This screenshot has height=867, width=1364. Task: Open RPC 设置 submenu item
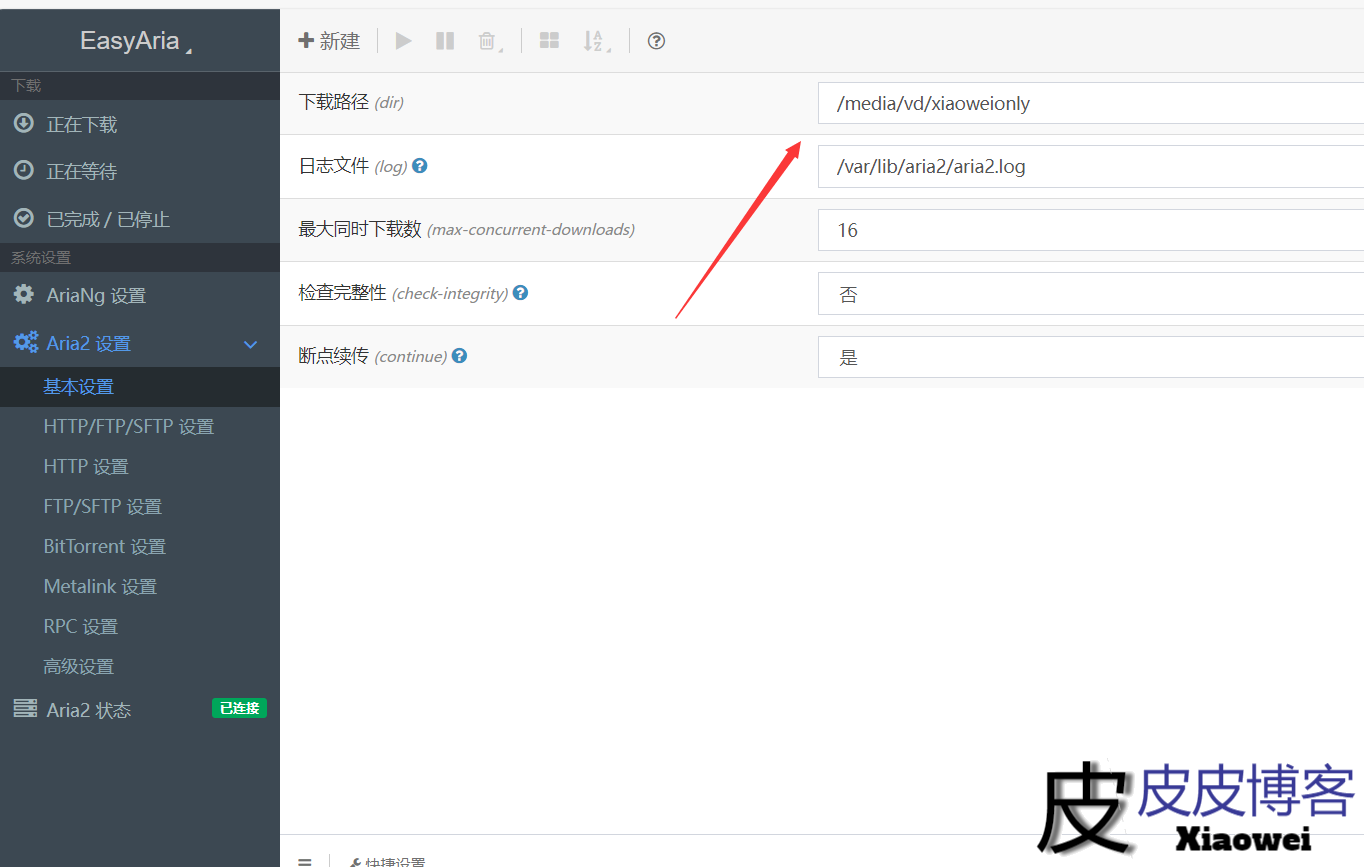pyautogui.click(x=80, y=627)
